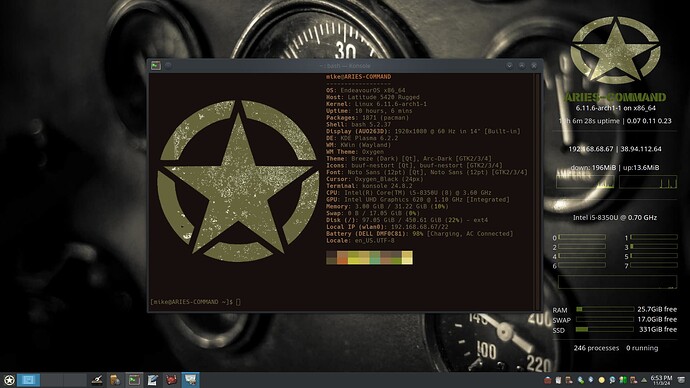Launch the notepad-and-pen text editor taskbar icon

click(x=152, y=380)
